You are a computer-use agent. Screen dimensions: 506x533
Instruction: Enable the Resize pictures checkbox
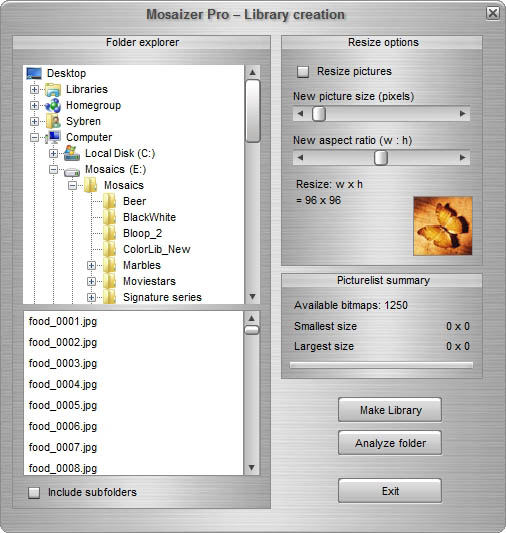[x=303, y=72]
